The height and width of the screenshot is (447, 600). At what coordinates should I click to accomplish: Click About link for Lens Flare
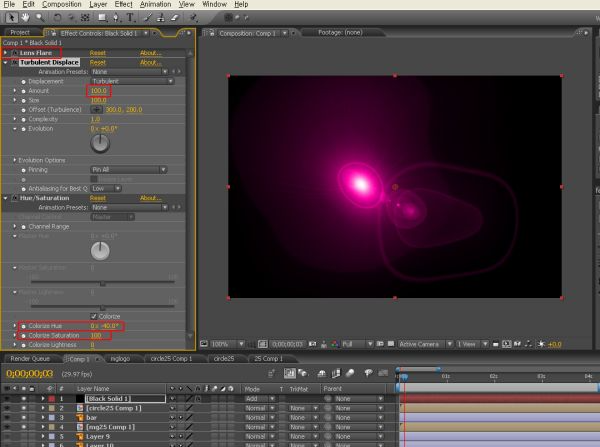[x=150, y=53]
